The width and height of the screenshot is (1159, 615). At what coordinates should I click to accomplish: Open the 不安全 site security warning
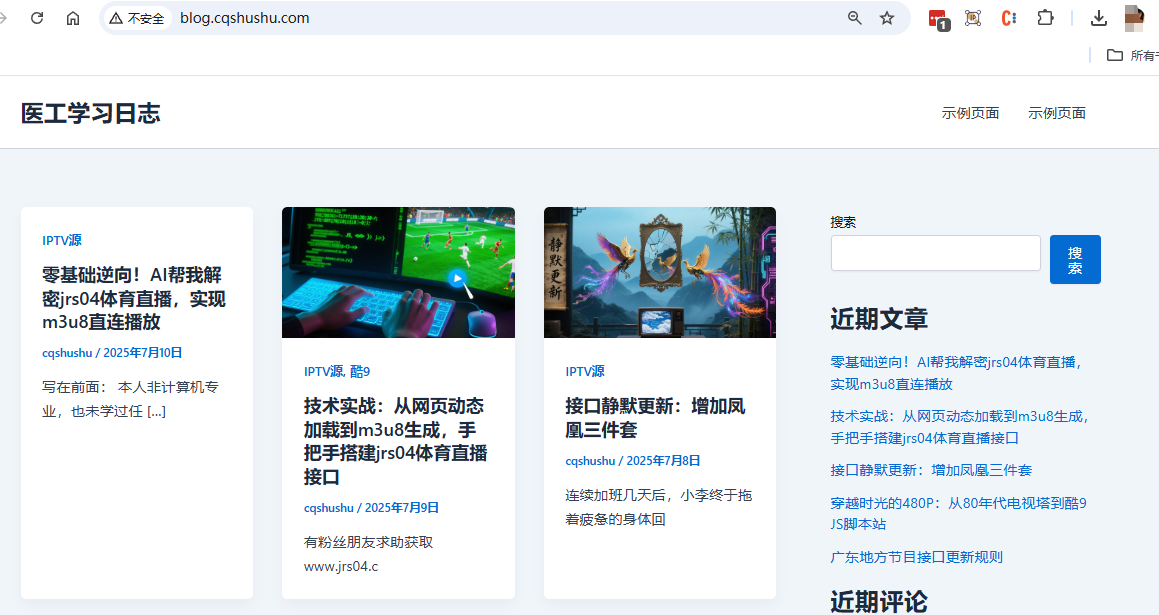[137, 18]
